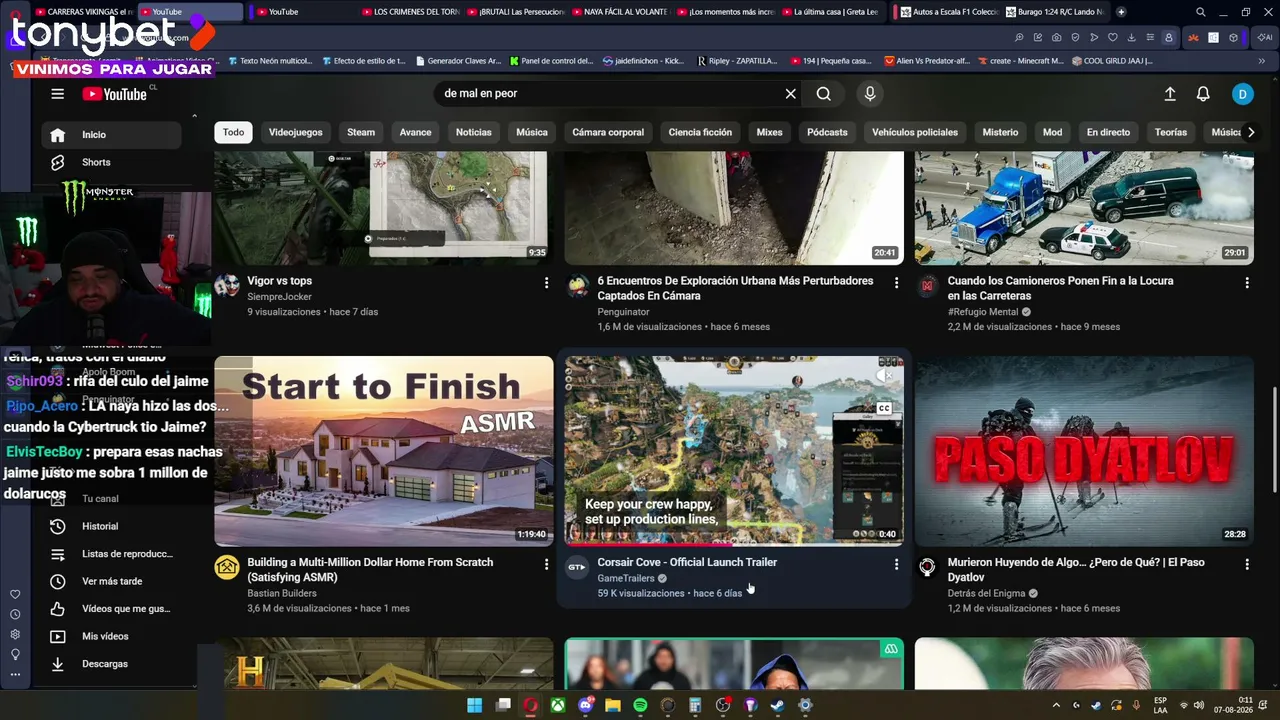Play the "PASO DYATLOV" thumbnail
1280x720 pixels.
[1084, 451]
